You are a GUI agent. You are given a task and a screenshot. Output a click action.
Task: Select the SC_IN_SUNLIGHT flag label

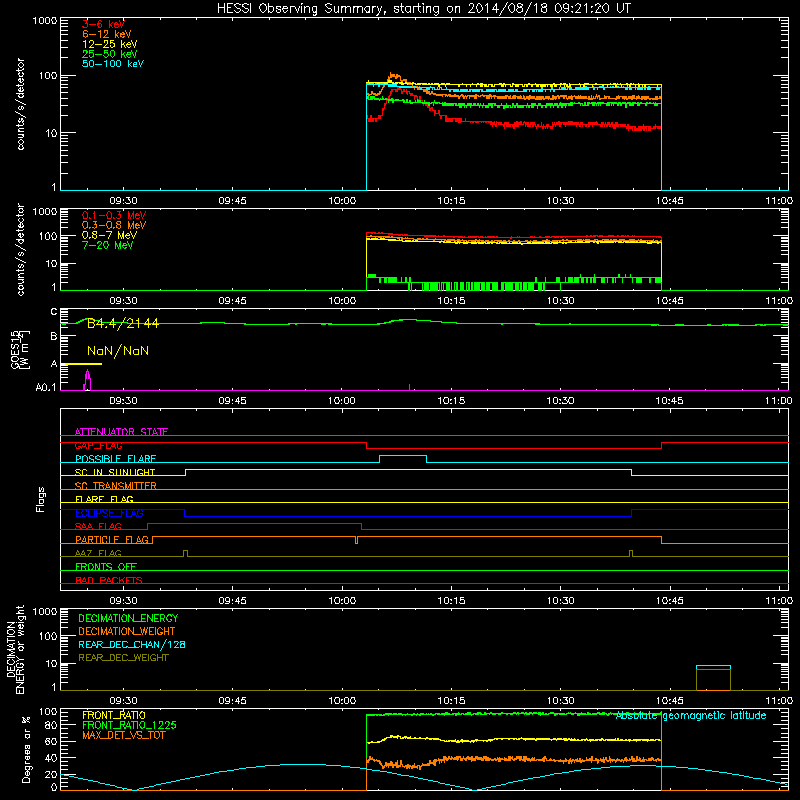coord(115,472)
